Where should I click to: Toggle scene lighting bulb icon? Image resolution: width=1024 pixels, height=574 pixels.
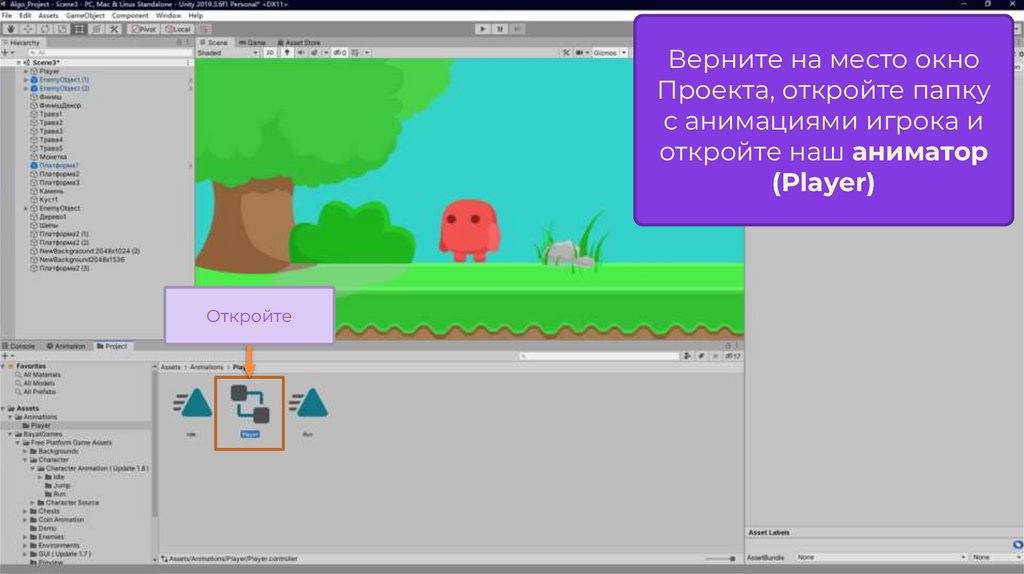point(287,52)
